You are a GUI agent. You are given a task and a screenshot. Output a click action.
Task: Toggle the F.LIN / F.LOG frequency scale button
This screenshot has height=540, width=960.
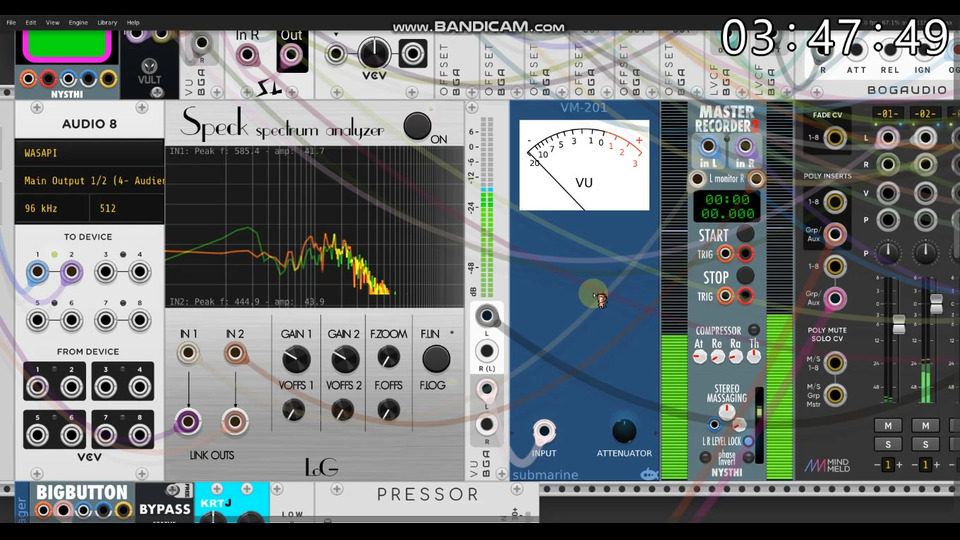pyautogui.click(x=436, y=359)
